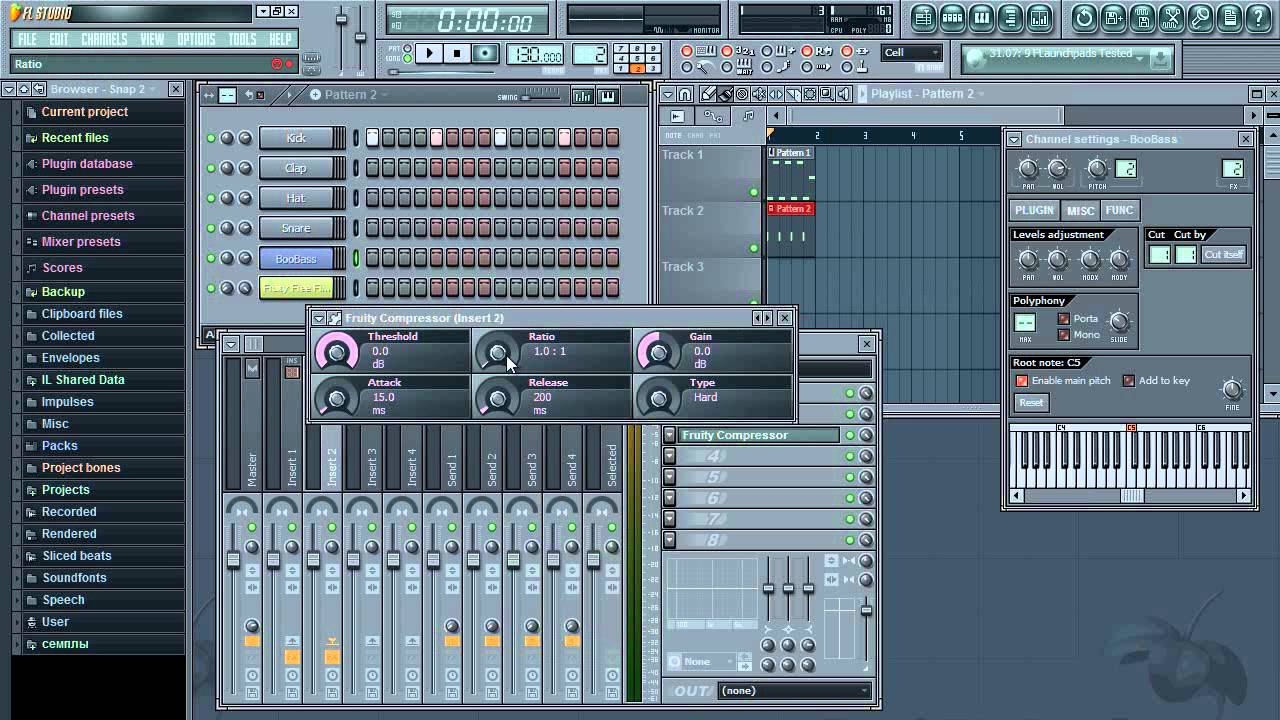Click the help question mark icon
Image resolution: width=1280 pixels, height=720 pixels.
tap(1258, 18)
